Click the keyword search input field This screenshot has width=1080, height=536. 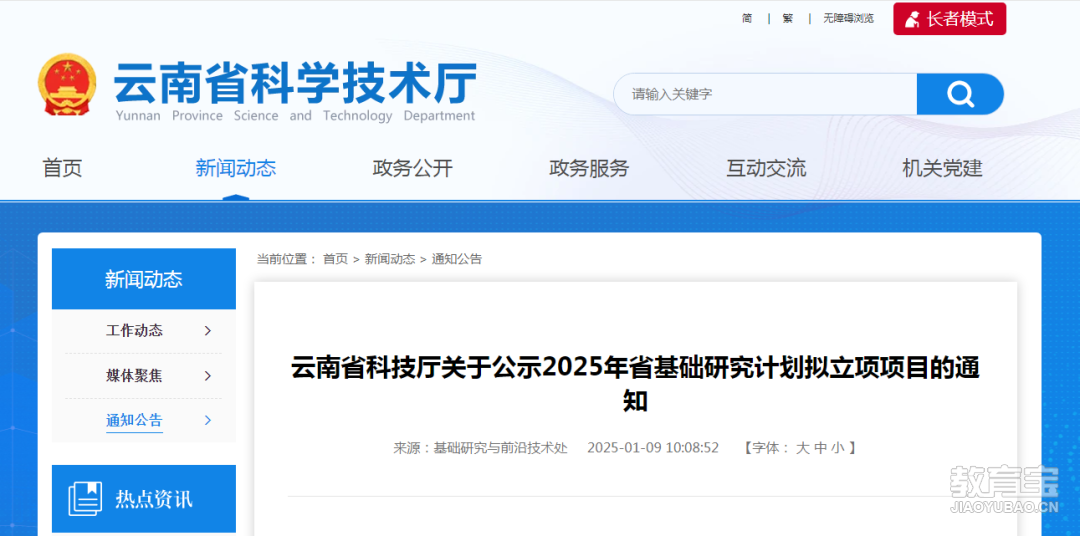(x=765, y=94)
